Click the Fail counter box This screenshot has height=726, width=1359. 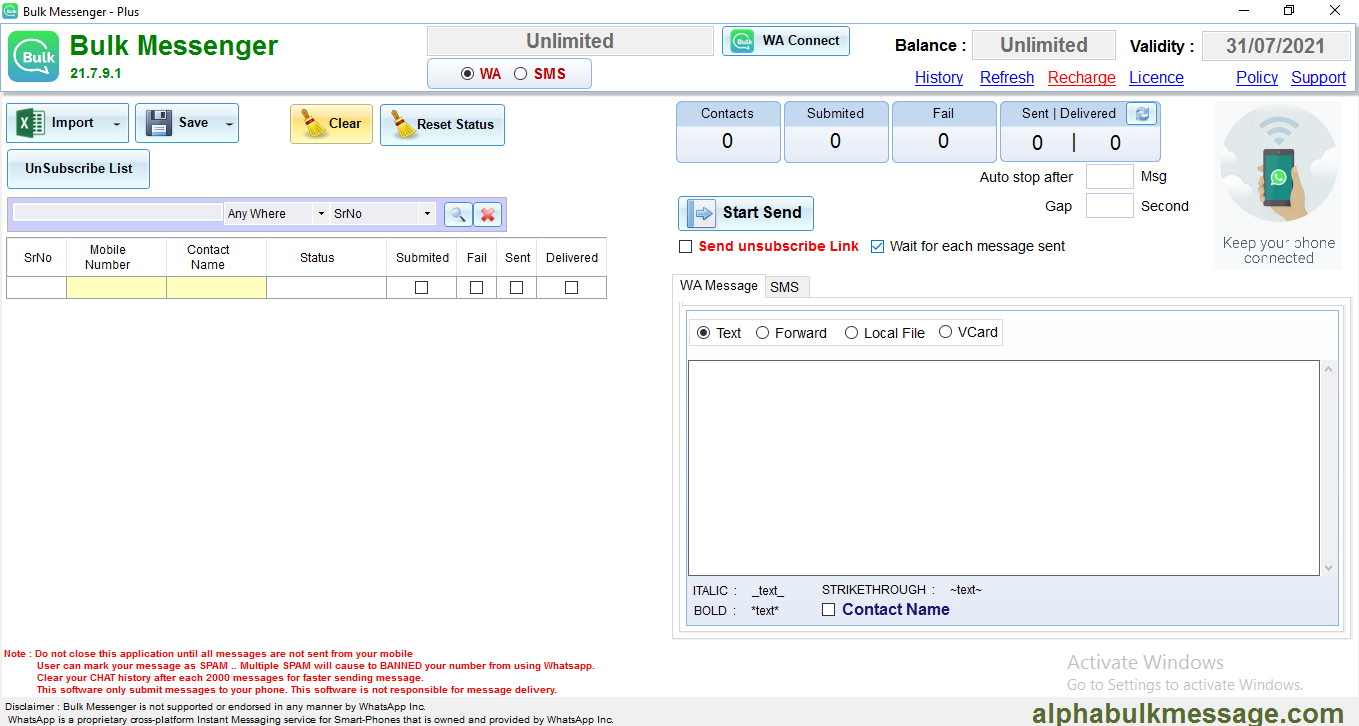tap(944, 132)
